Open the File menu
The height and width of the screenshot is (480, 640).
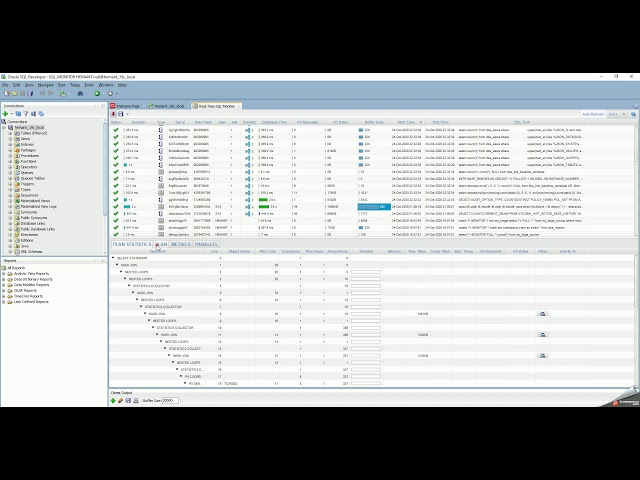point(5,85)
